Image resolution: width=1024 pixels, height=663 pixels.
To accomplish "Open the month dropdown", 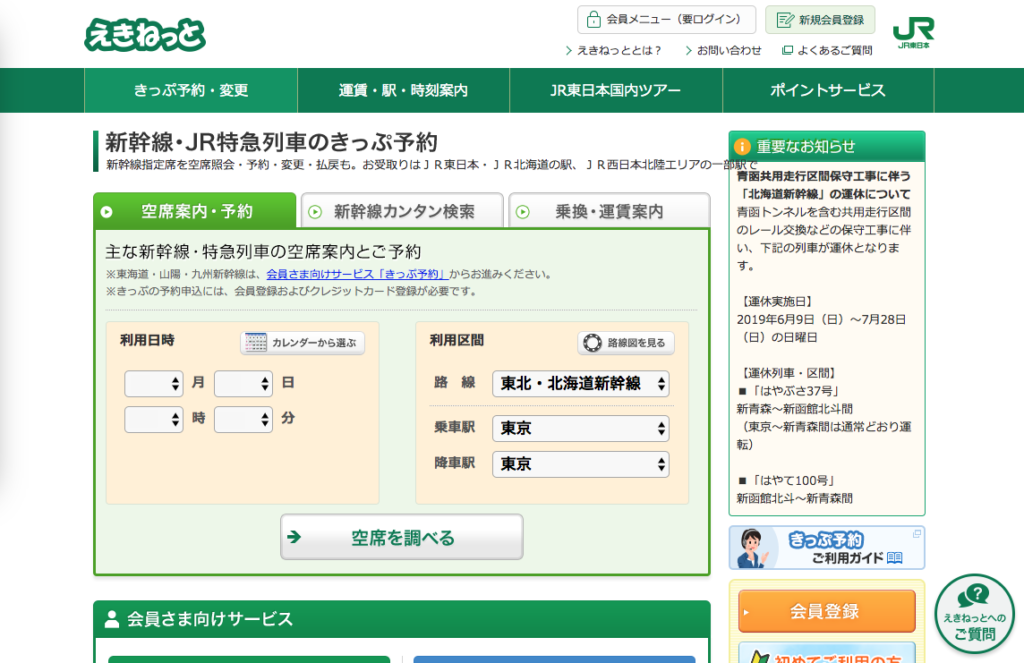I will [153, 383].
